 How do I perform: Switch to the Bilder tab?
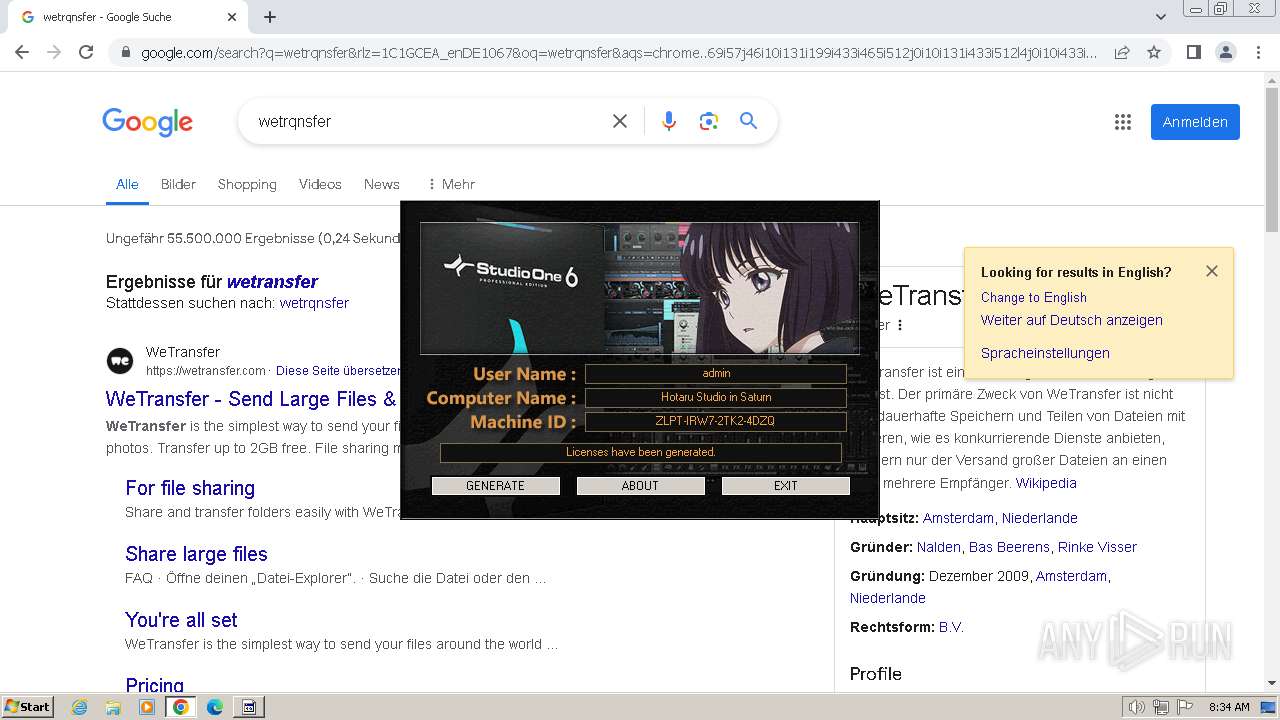click(178, 184)
